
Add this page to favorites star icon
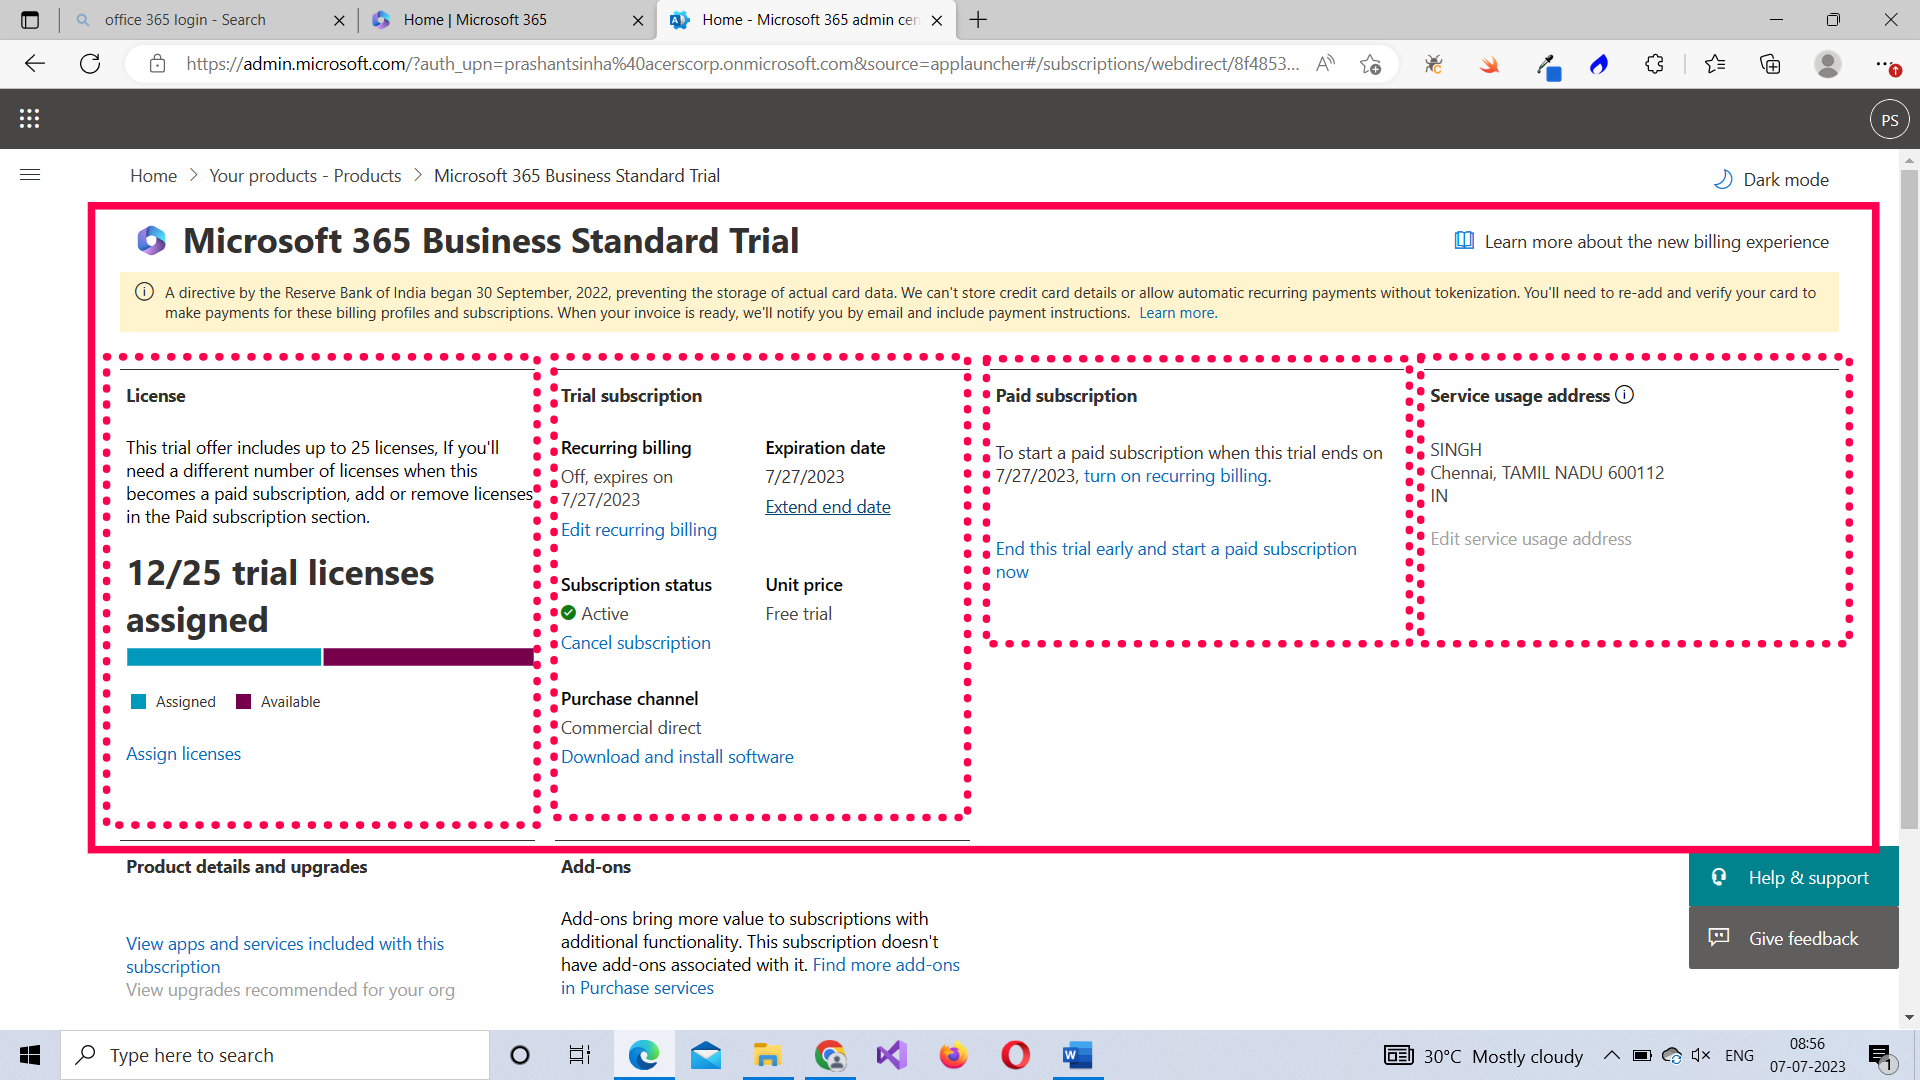[x=1370, y=64]
